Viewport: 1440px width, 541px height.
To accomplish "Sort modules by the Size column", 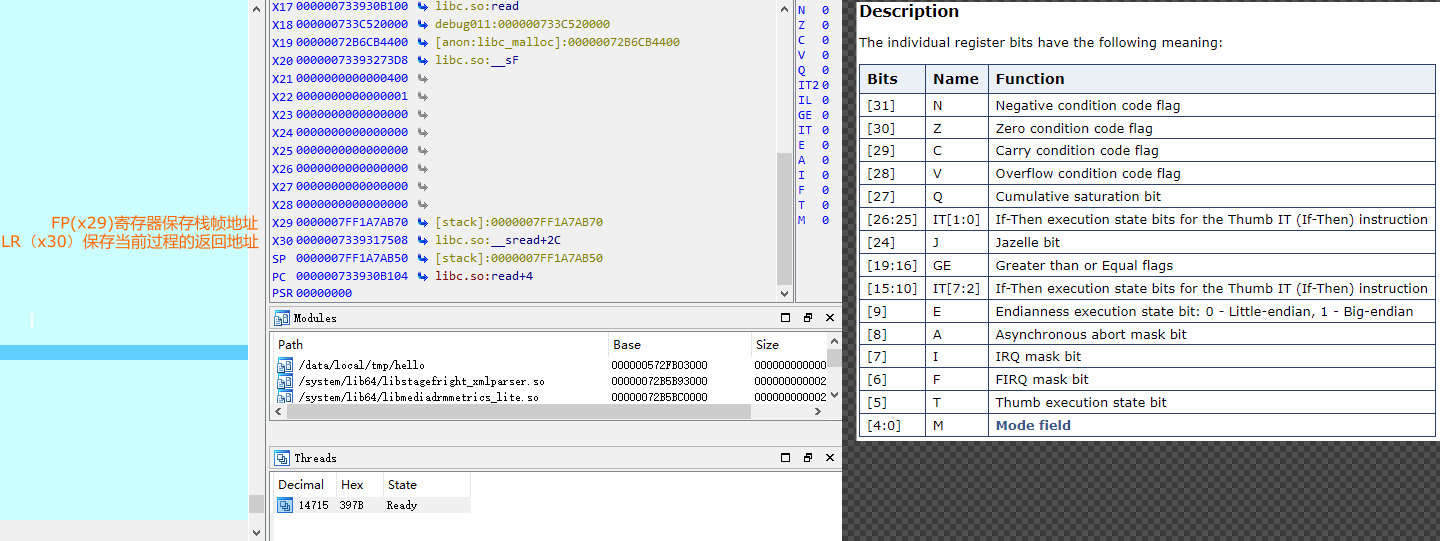I will pos(789,344).
